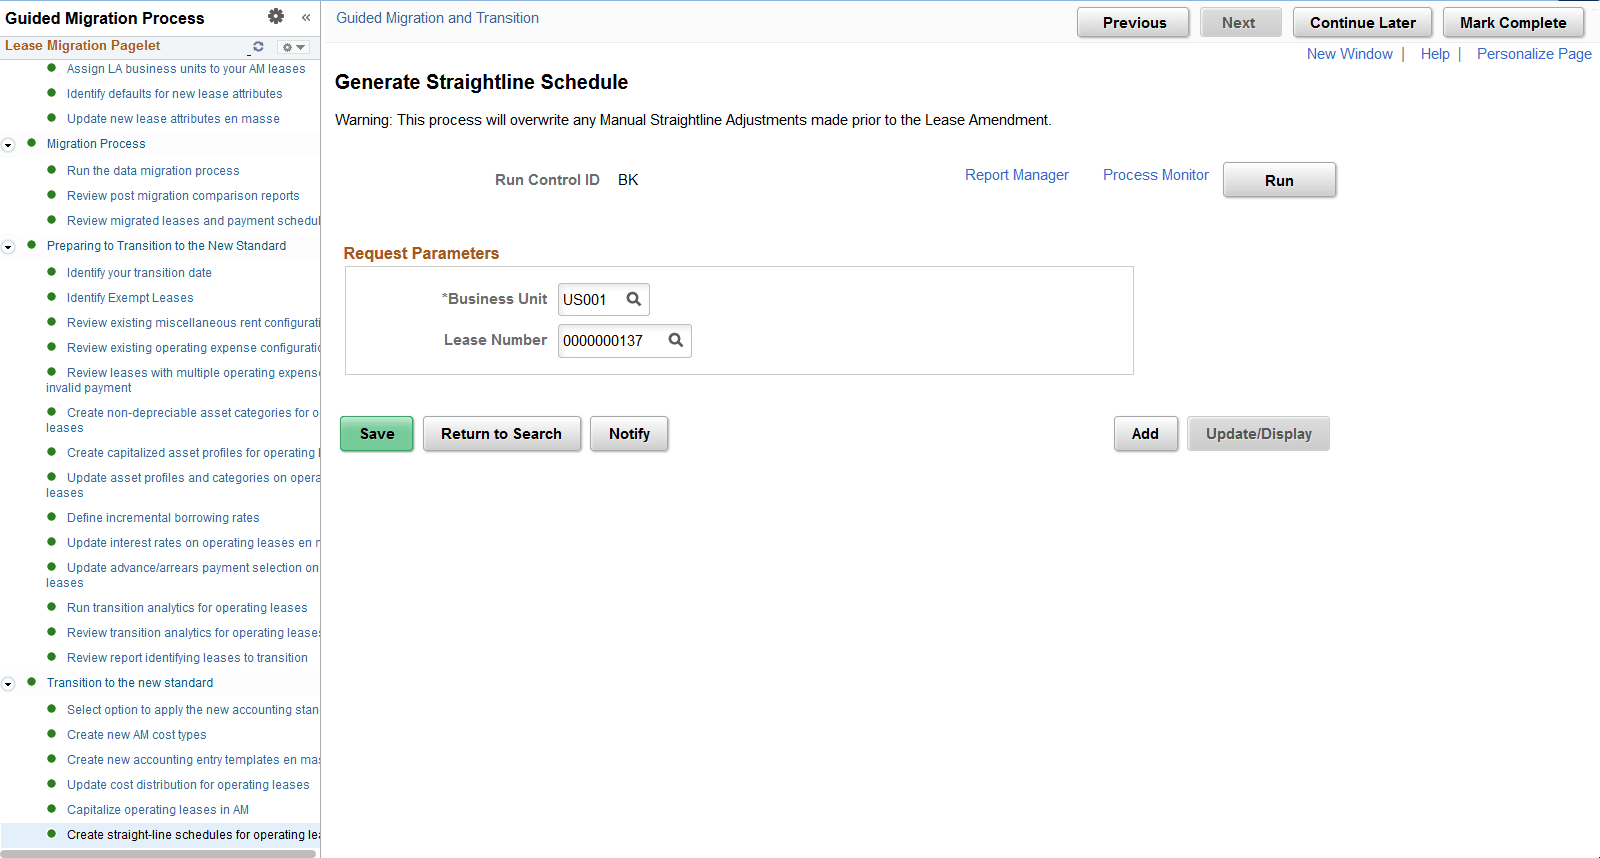Open the Process Monitor

pos(1155,174)
